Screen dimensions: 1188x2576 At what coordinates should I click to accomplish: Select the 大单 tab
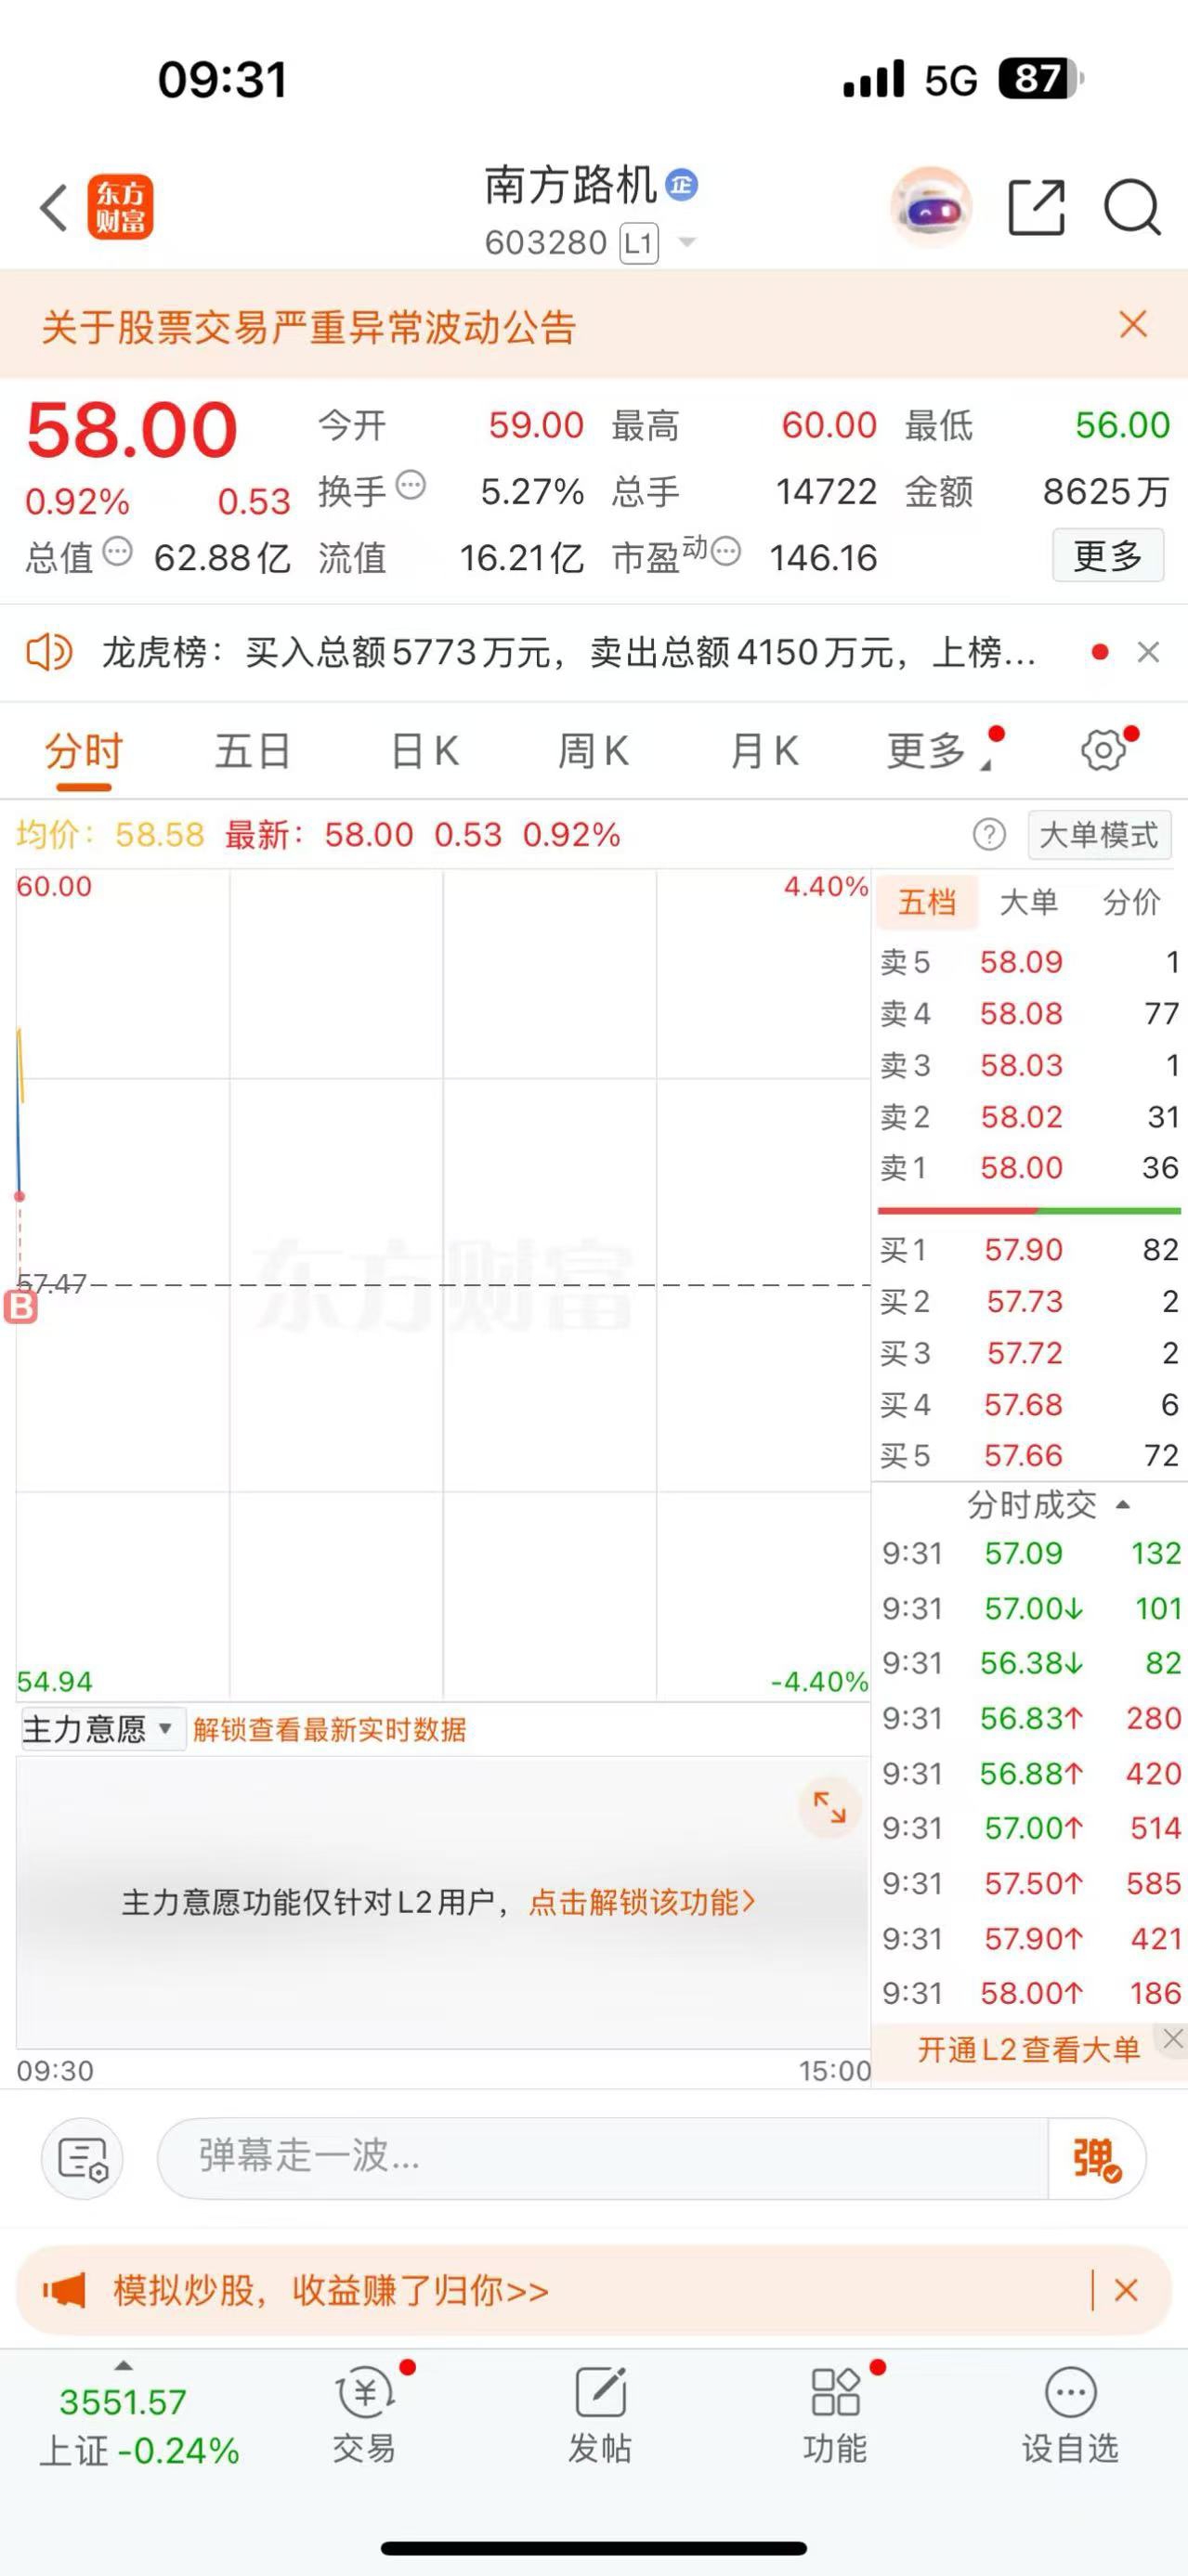pos(1028,902)
